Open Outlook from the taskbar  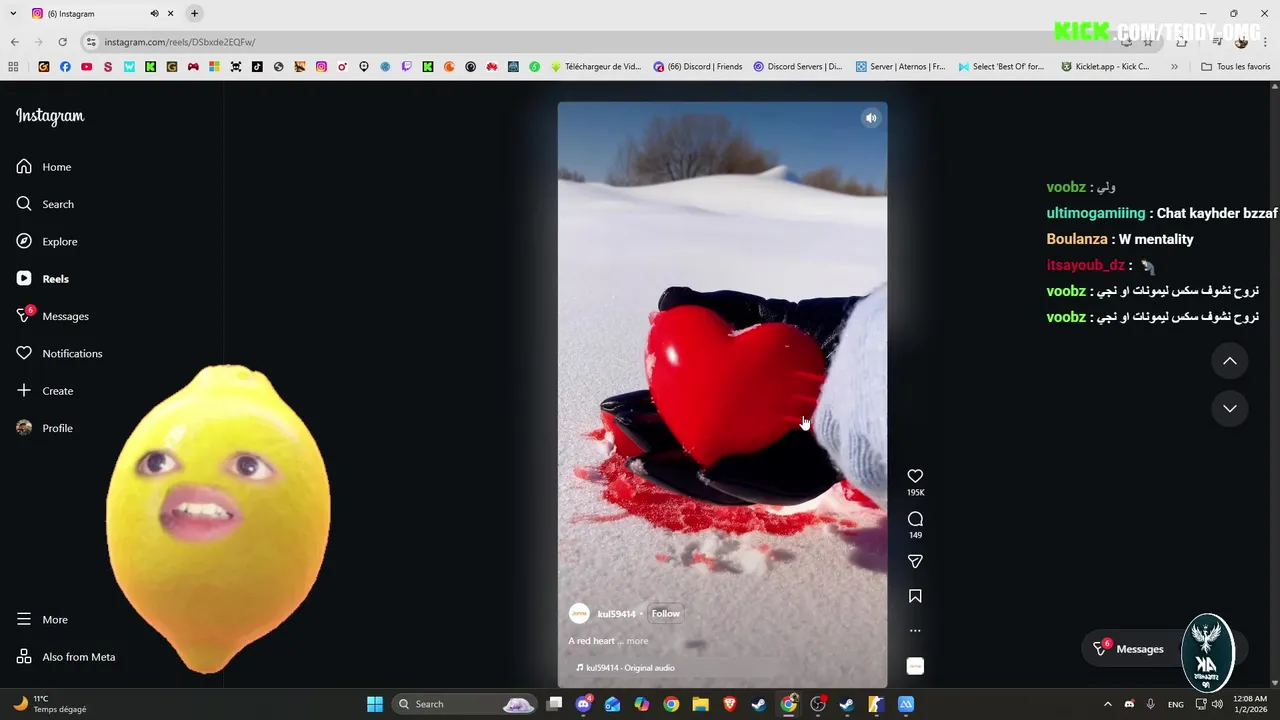tap(613, 704)
